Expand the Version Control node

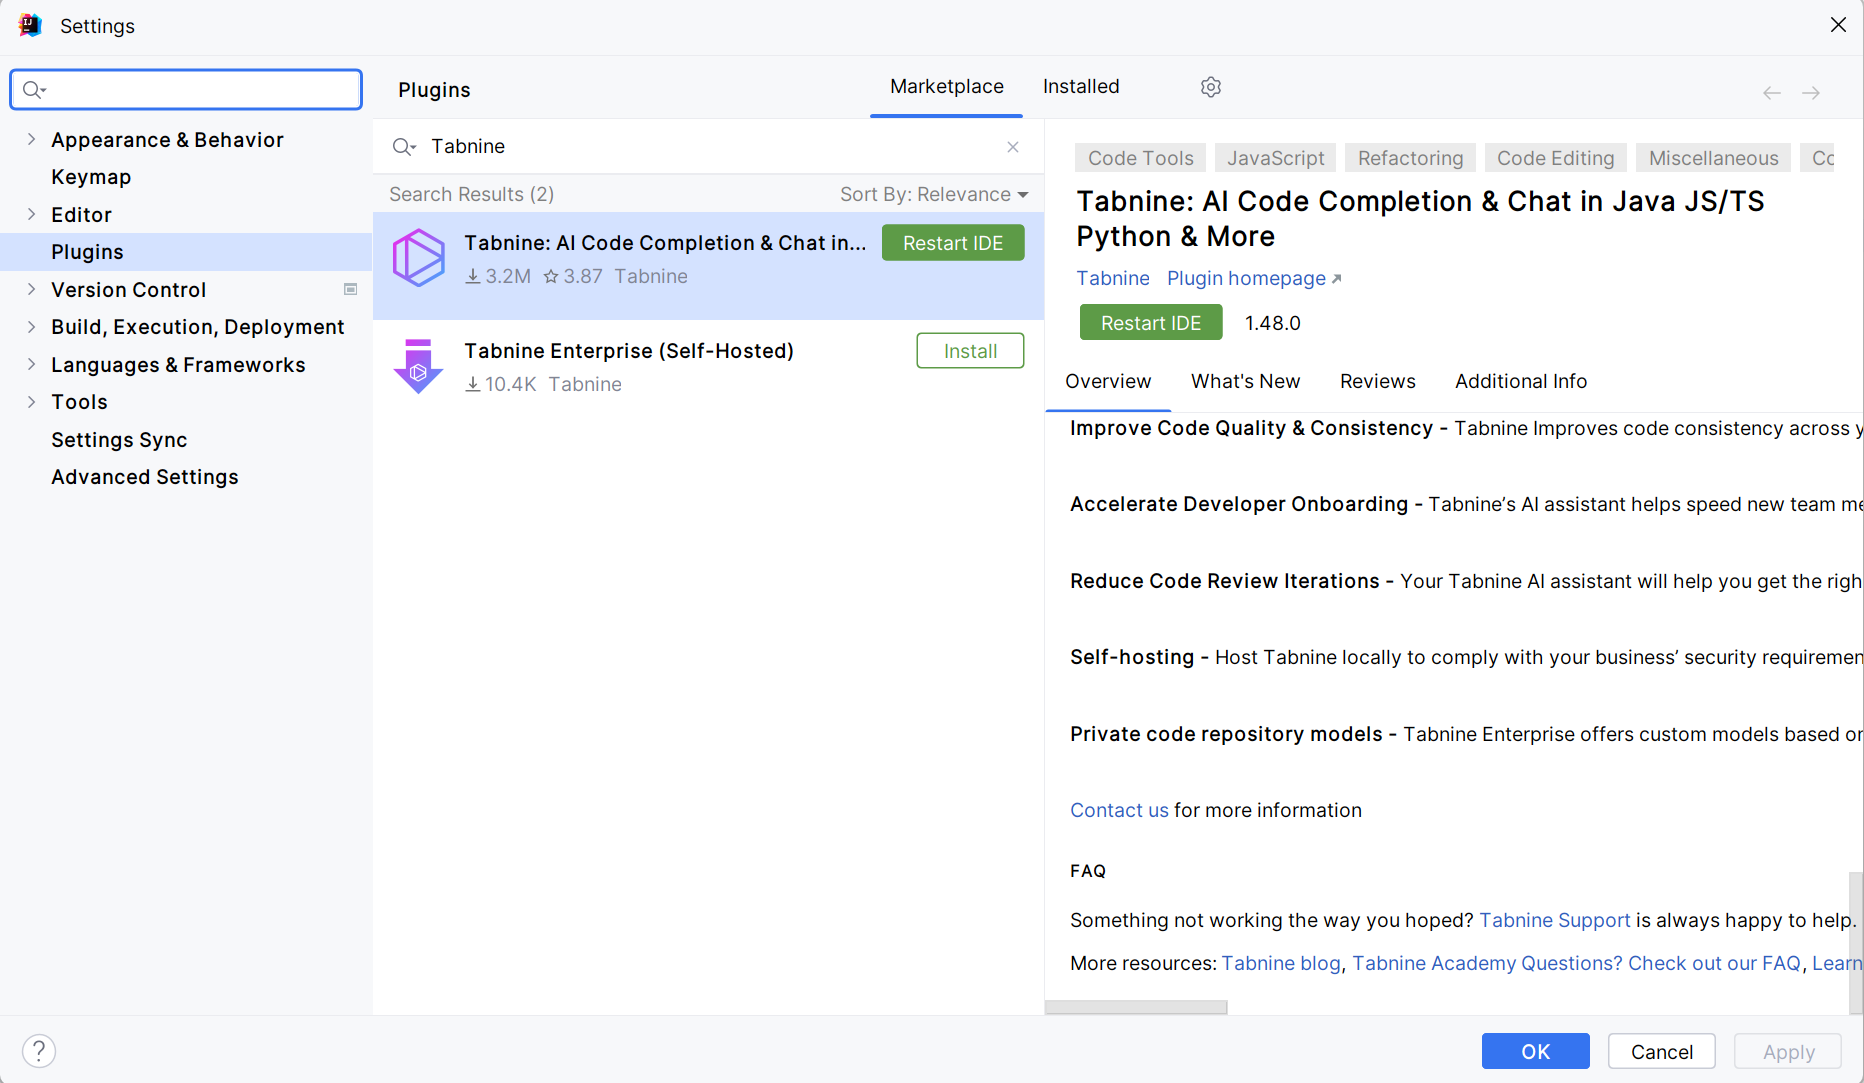pyautogui.click(x=31, y=289)
